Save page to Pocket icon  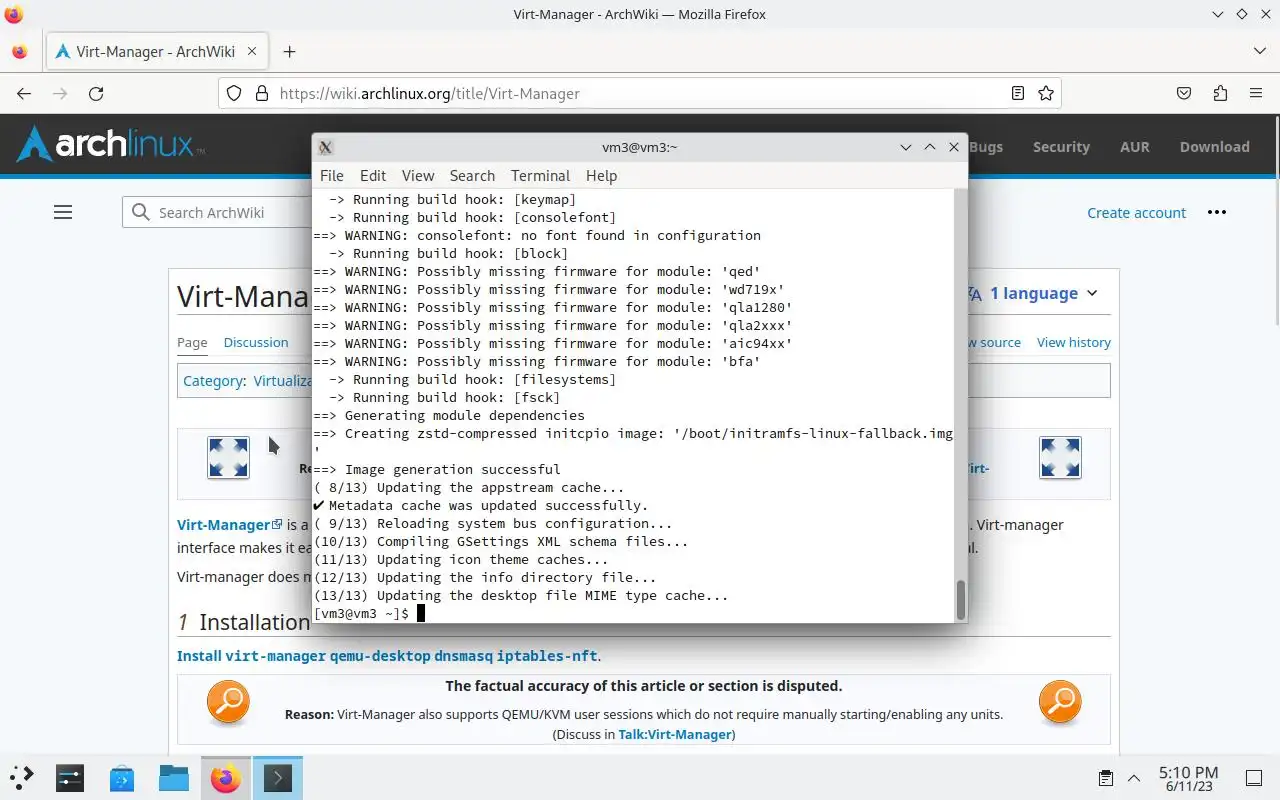pyautogui.click(x=1184, y=93)
